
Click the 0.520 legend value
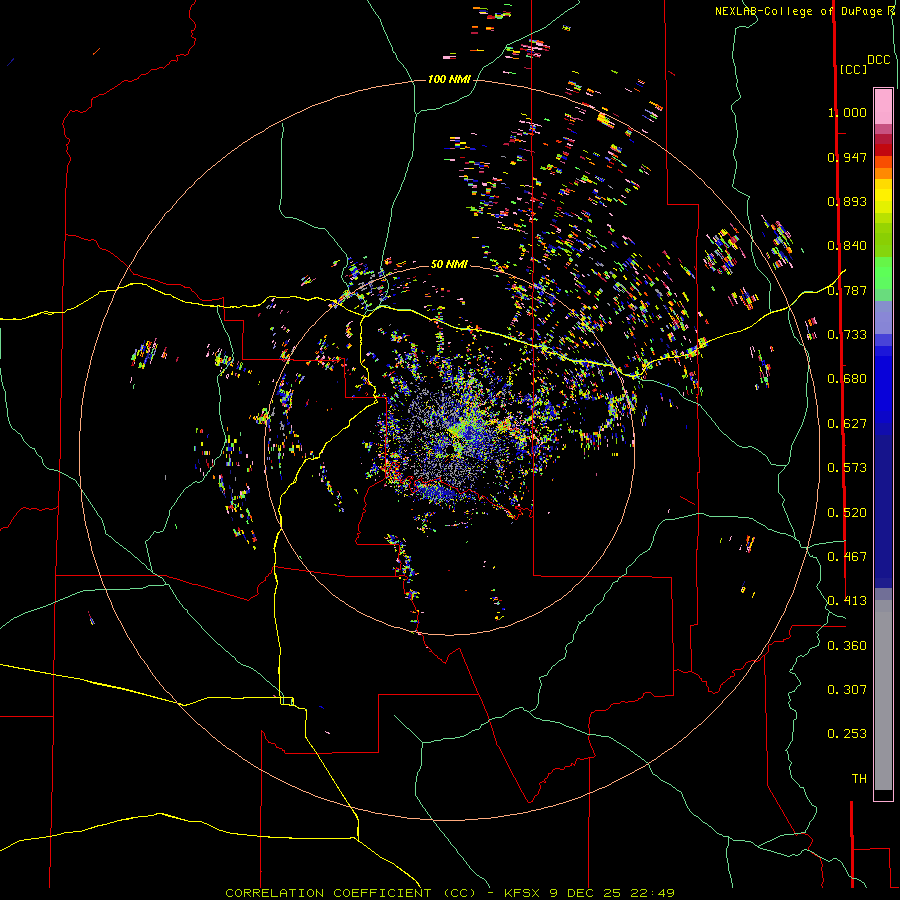tap(847, 513)
